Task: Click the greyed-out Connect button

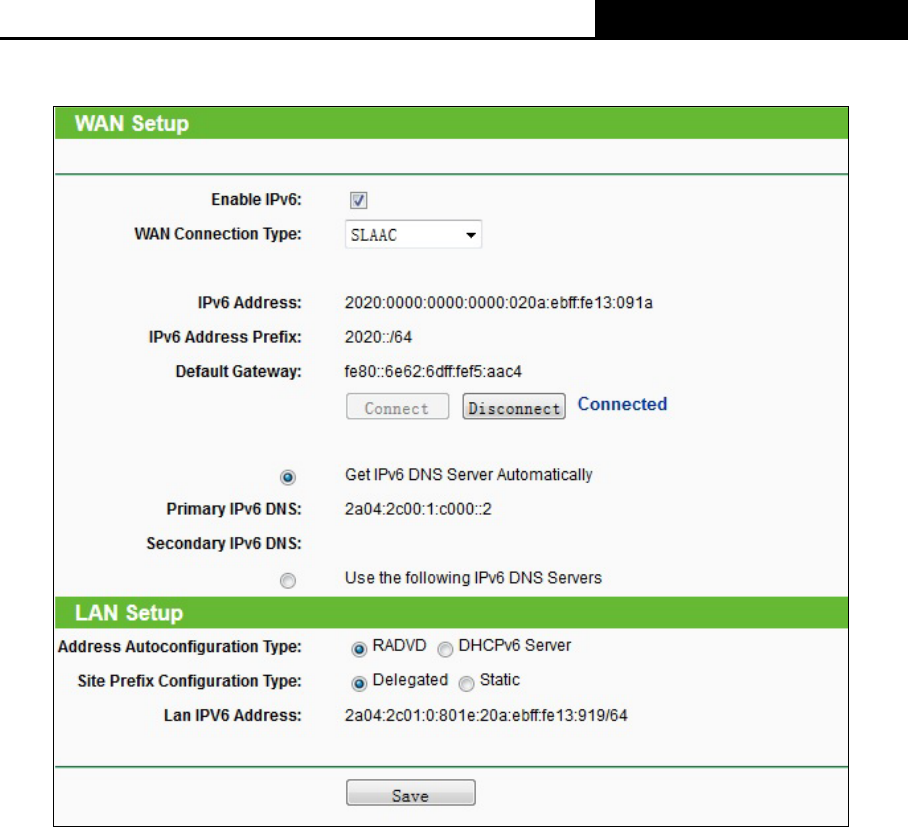Action: coord(397,407)
